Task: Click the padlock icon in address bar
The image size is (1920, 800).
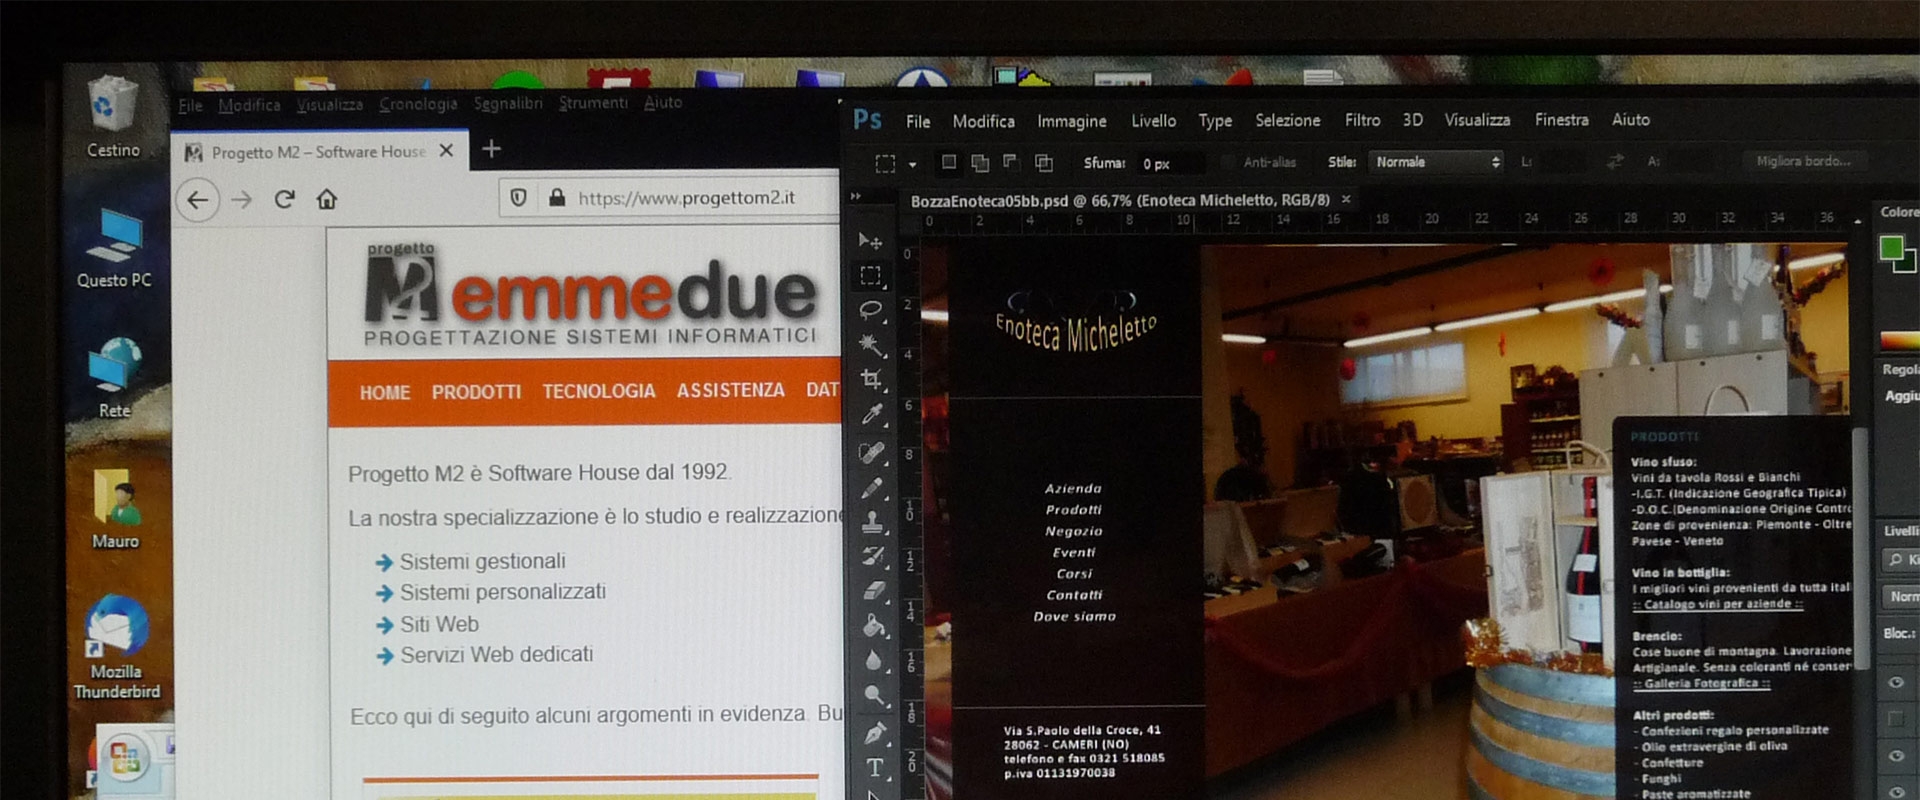Action: coord(557,198)
